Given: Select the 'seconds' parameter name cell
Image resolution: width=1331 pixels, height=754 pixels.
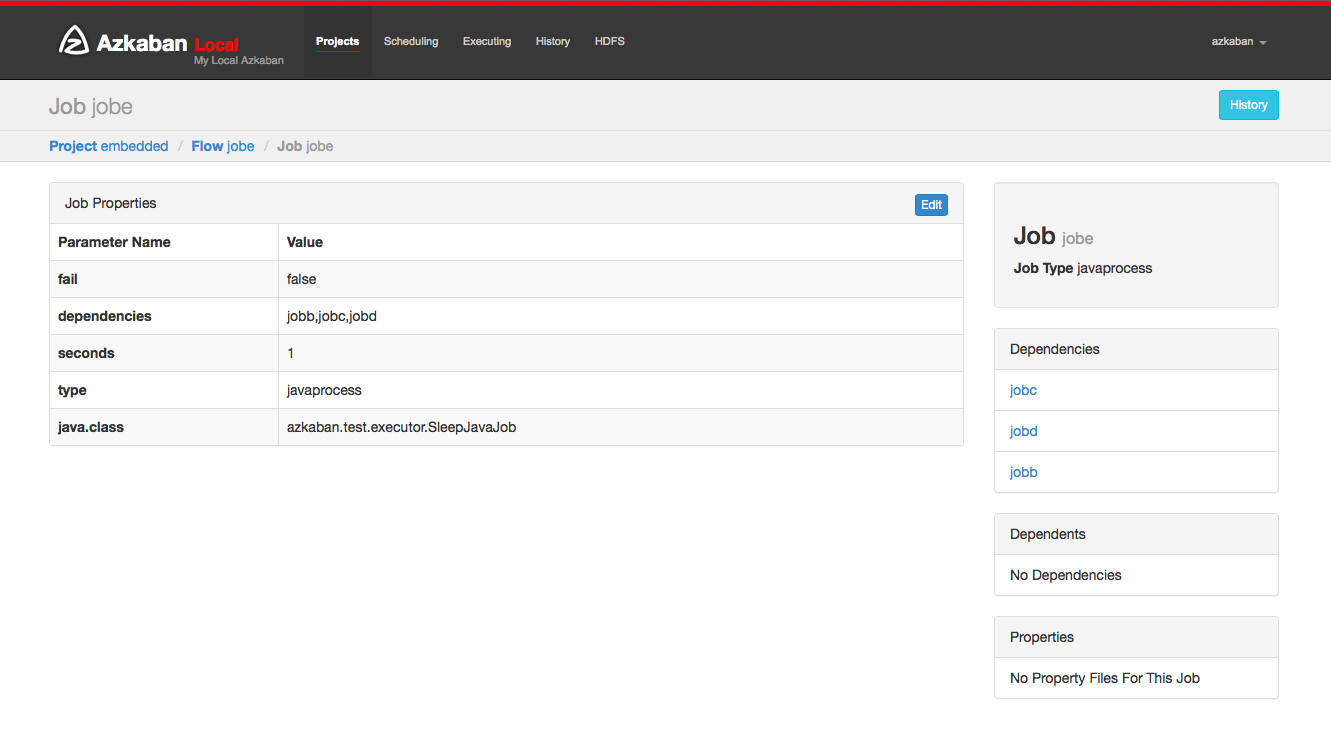Looking at the screenshot, I should [164, 353].
